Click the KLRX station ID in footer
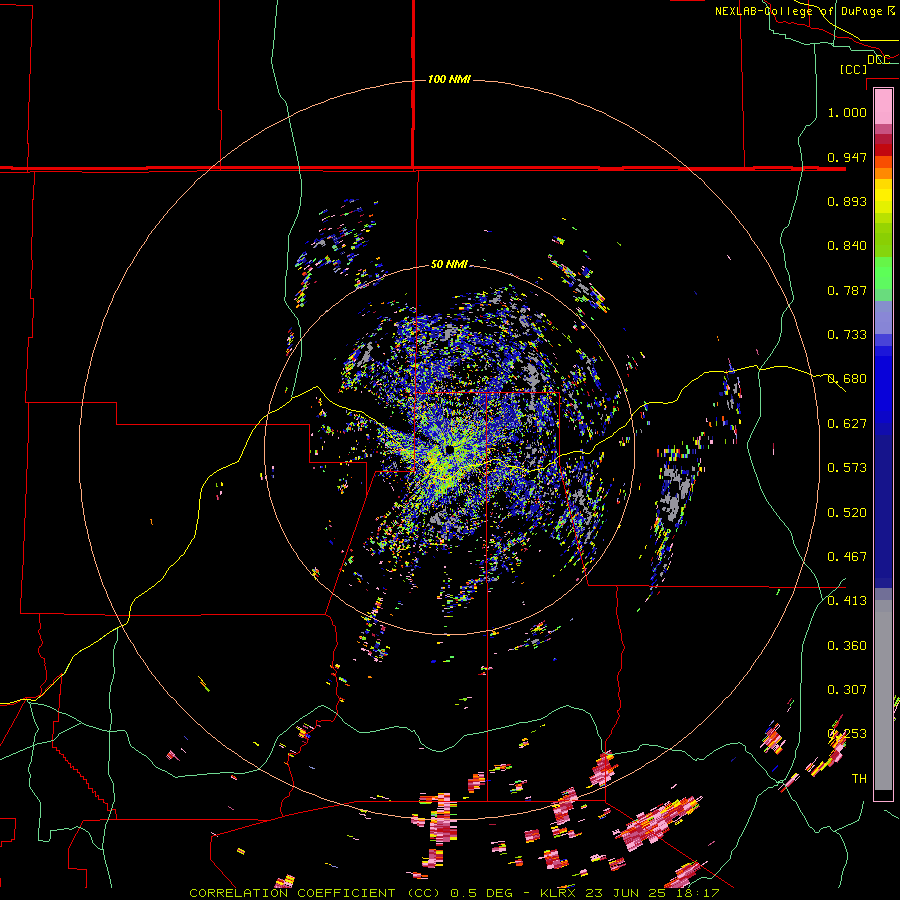The height and width of the screenshot is (900, 900). pos(560,893)
